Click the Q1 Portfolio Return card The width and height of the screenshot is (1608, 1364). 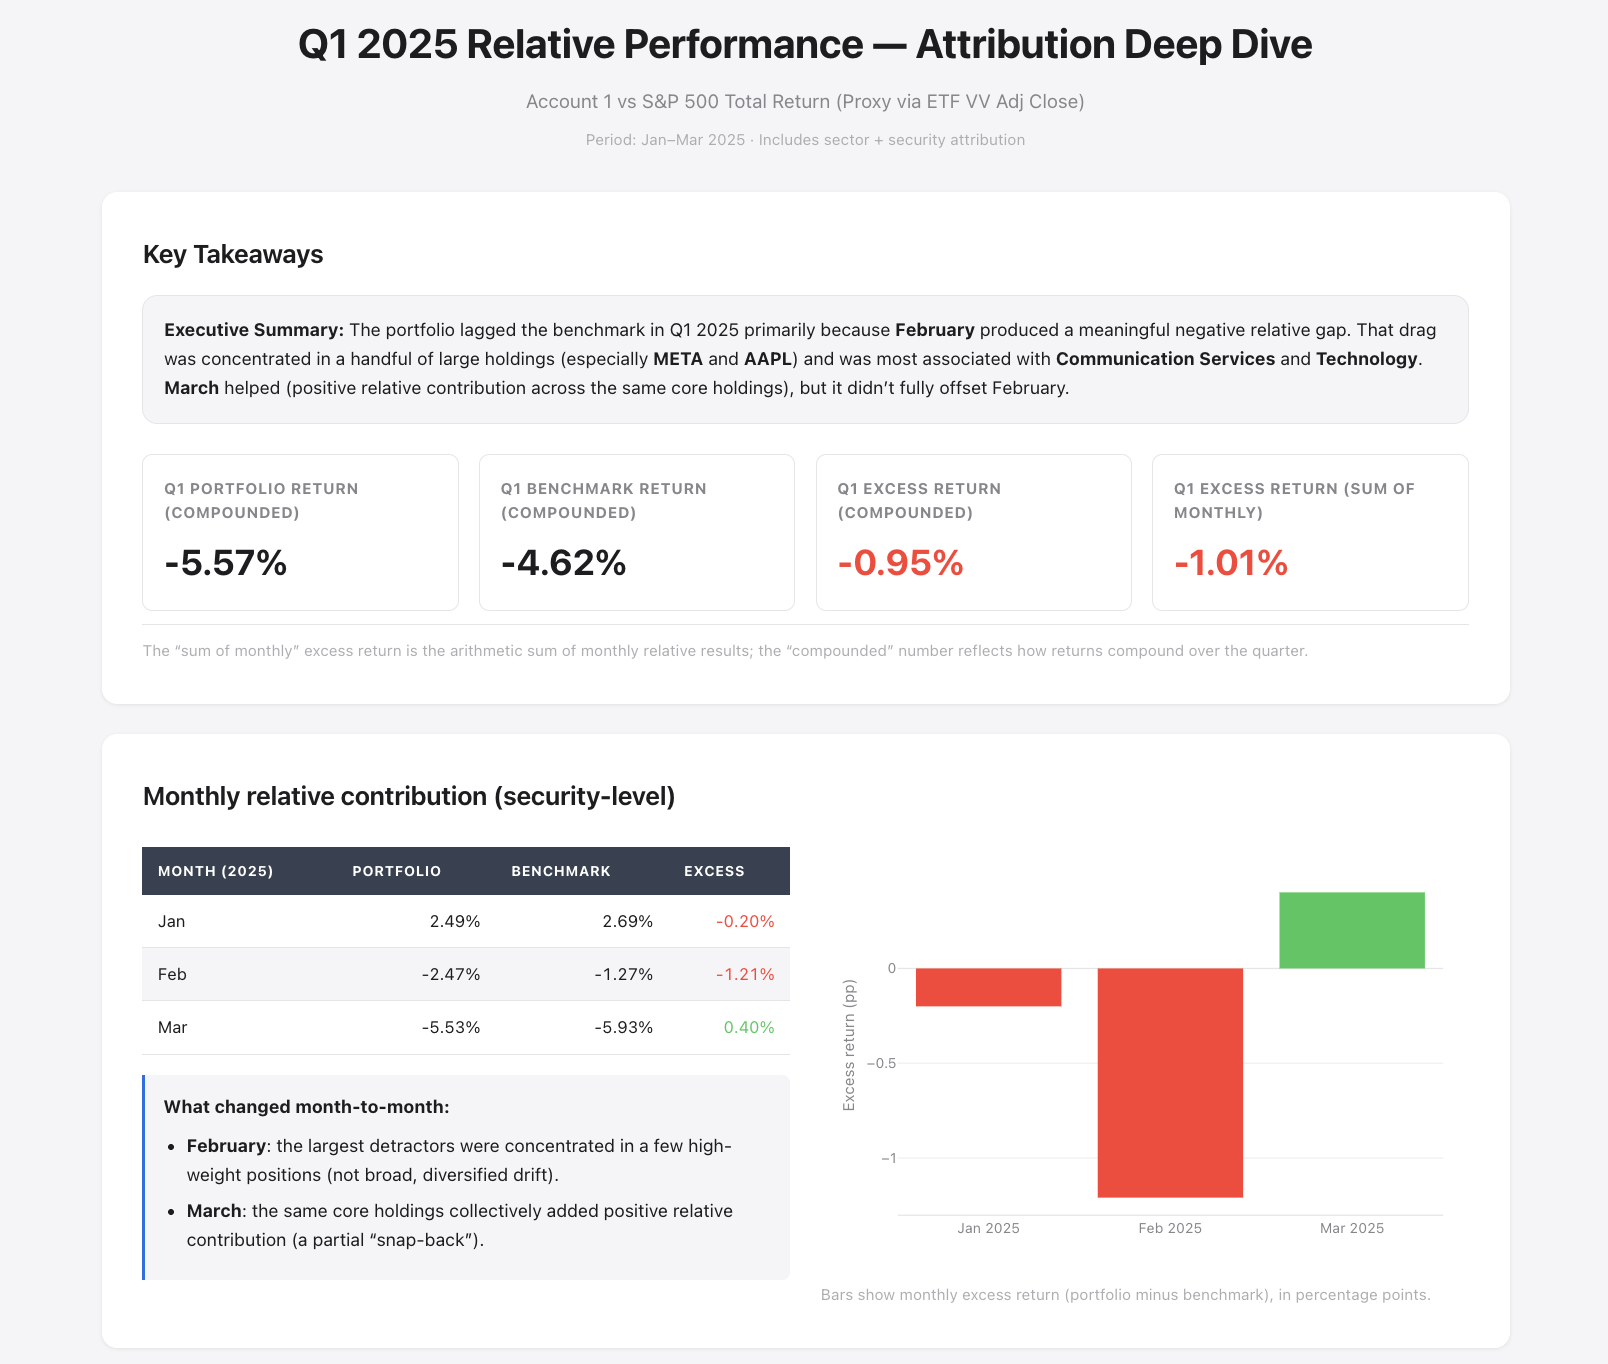[300, 532]
